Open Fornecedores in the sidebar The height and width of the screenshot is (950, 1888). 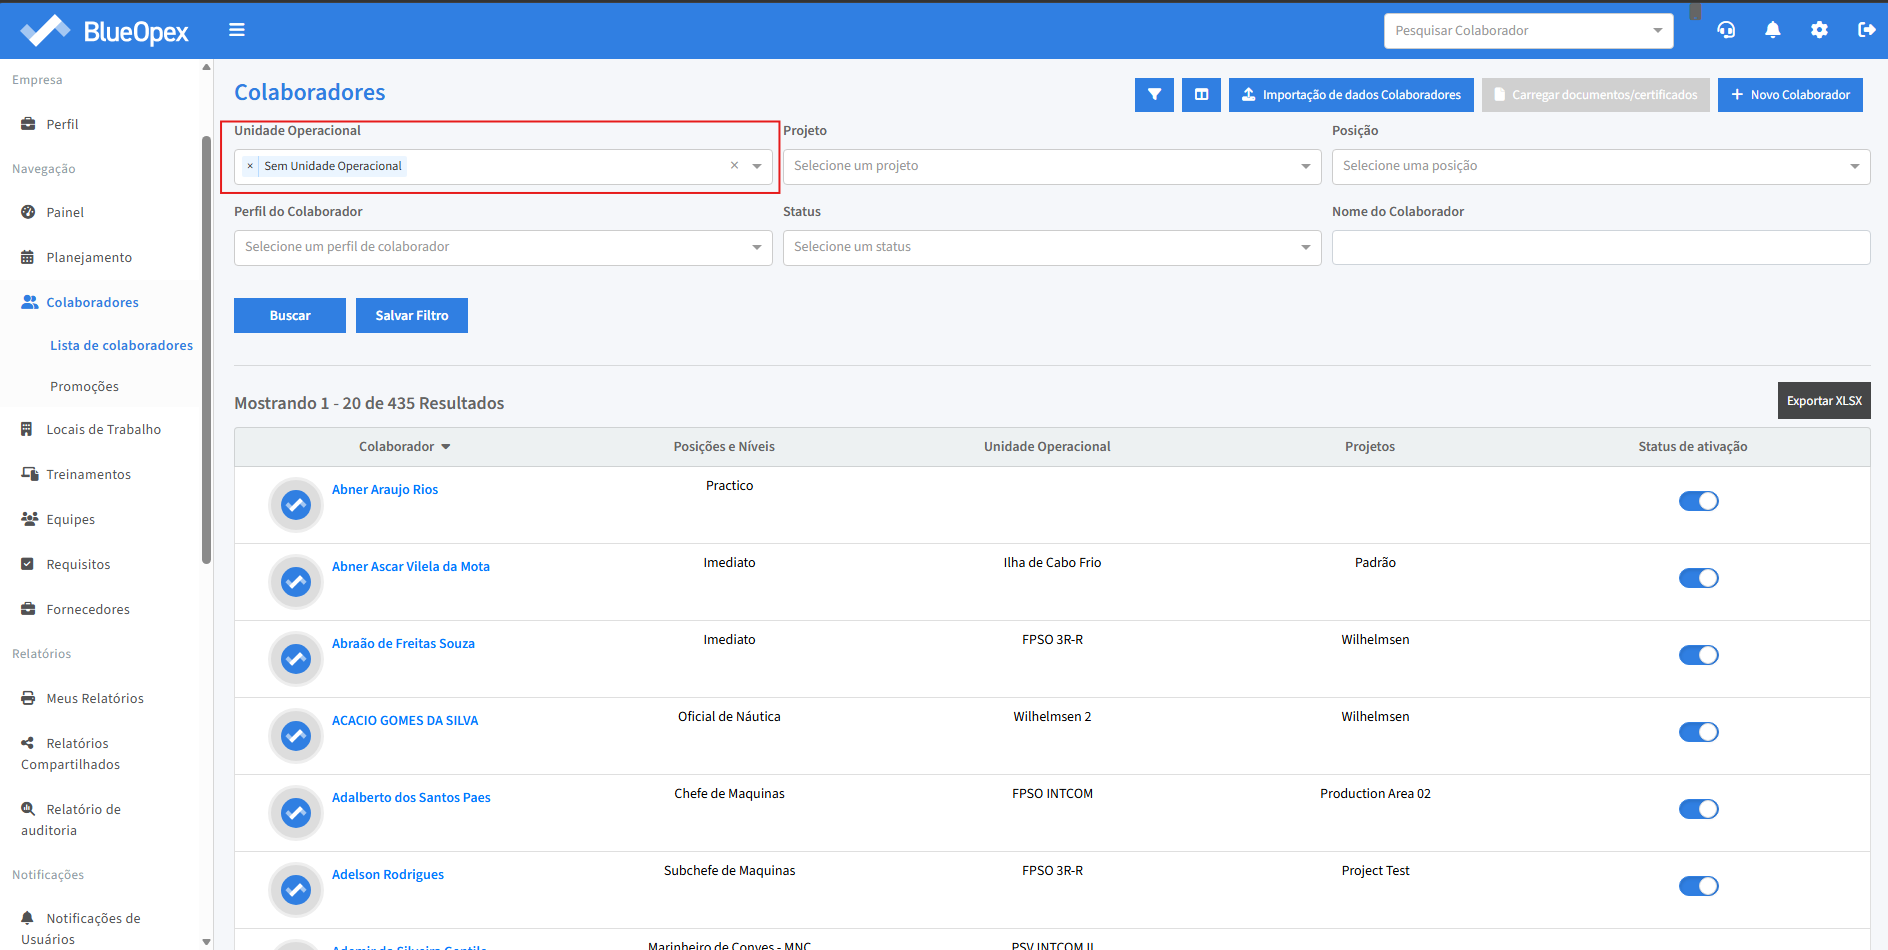tap(88, 609)
